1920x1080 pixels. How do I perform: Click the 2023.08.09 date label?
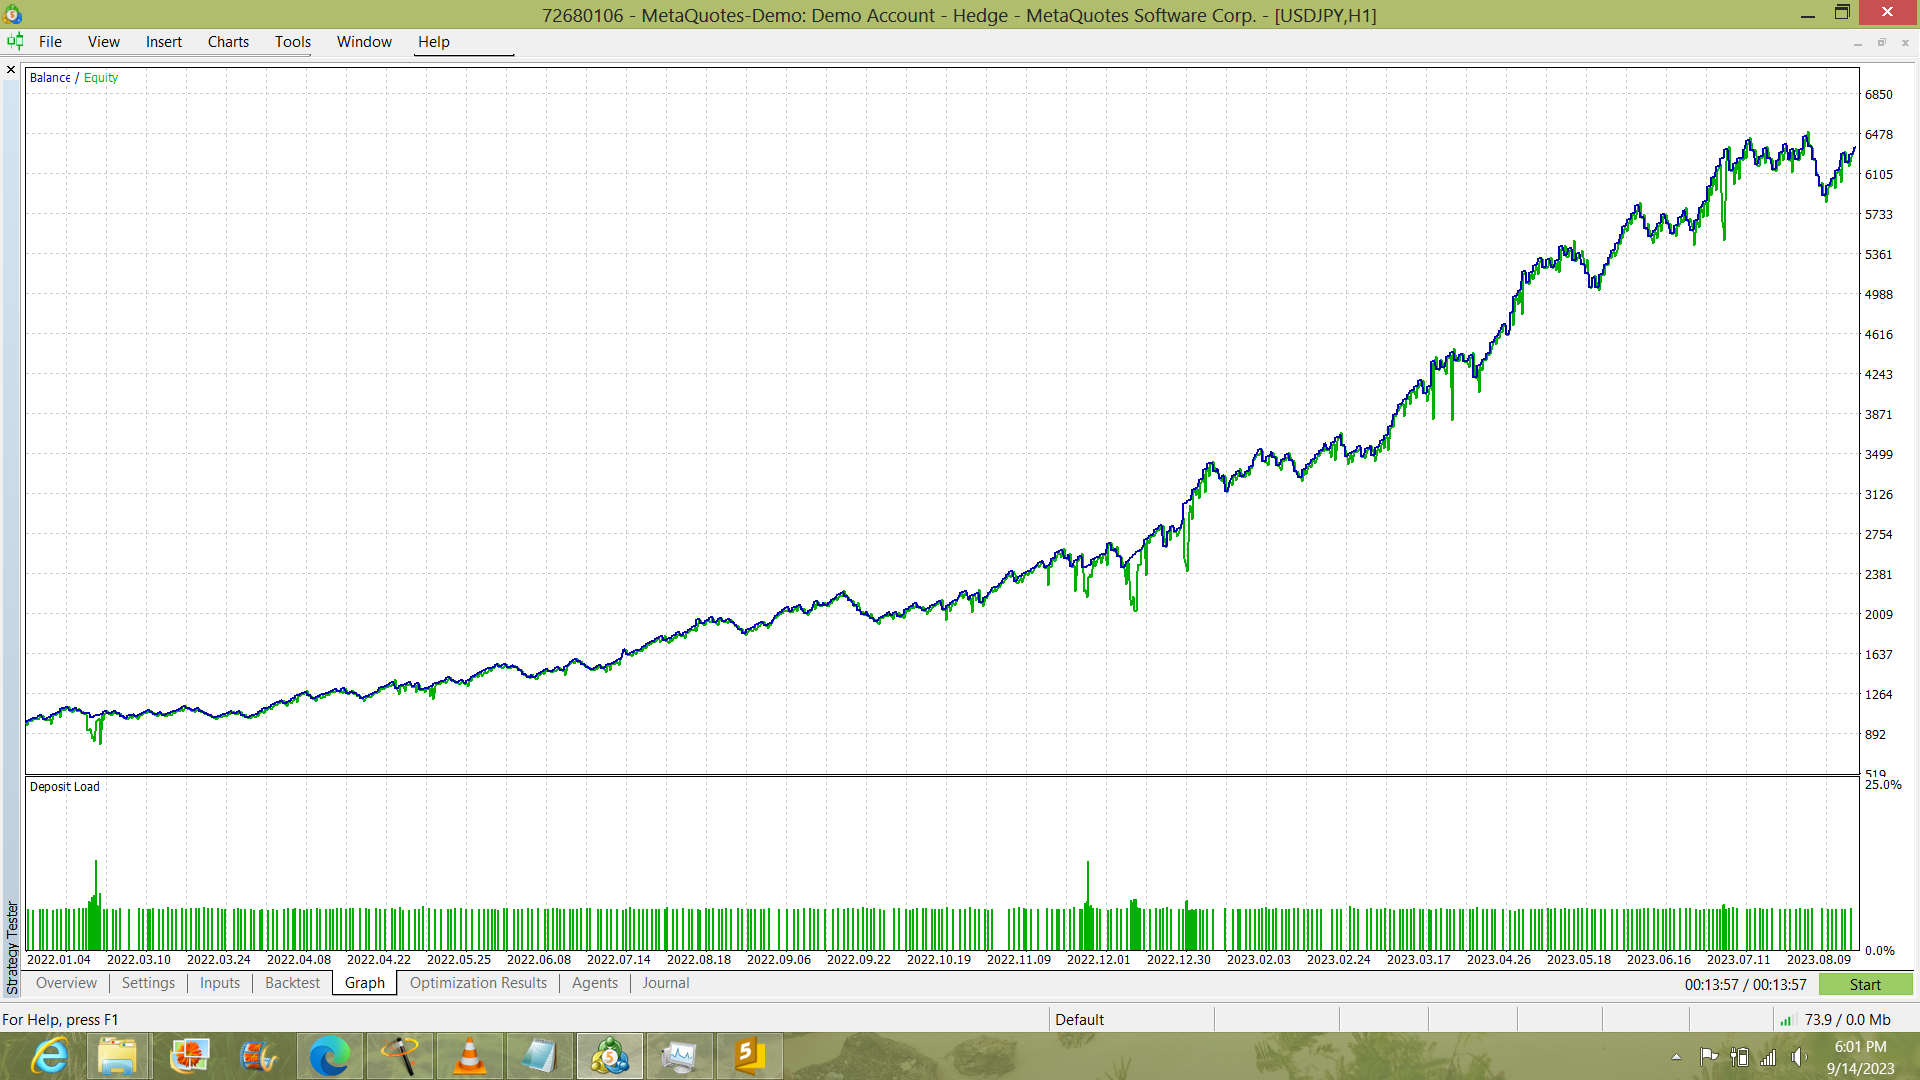coord(1818,960)
